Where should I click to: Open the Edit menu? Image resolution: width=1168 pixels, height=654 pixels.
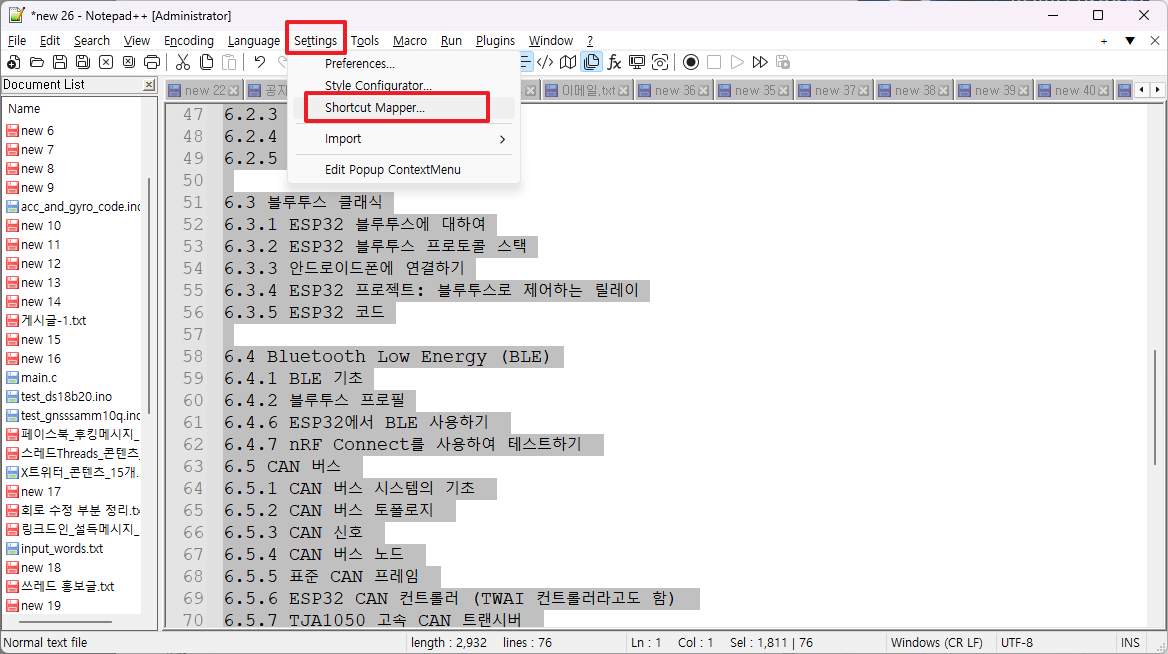(x=50, y=41)
